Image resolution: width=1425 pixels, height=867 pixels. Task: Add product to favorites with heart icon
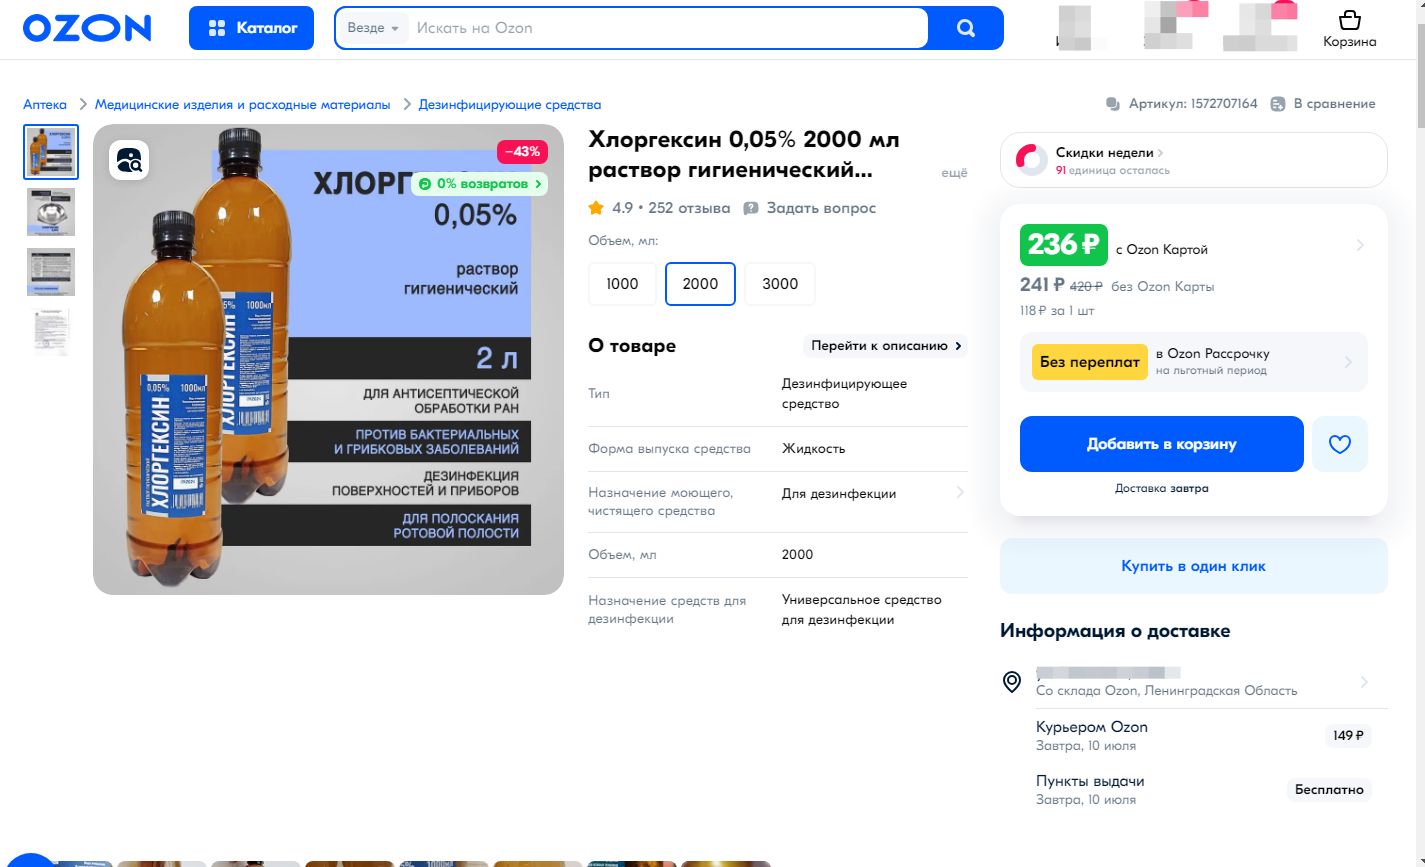pos(1340,444)
